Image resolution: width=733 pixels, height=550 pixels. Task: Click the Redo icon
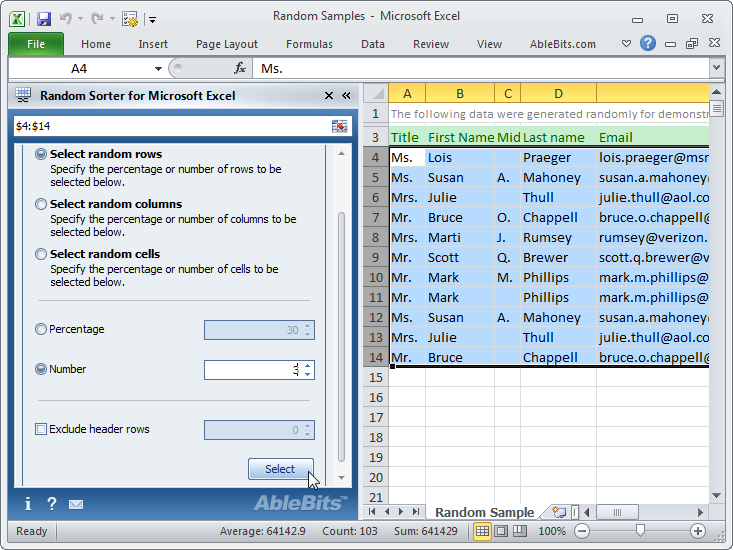point(97,19)
